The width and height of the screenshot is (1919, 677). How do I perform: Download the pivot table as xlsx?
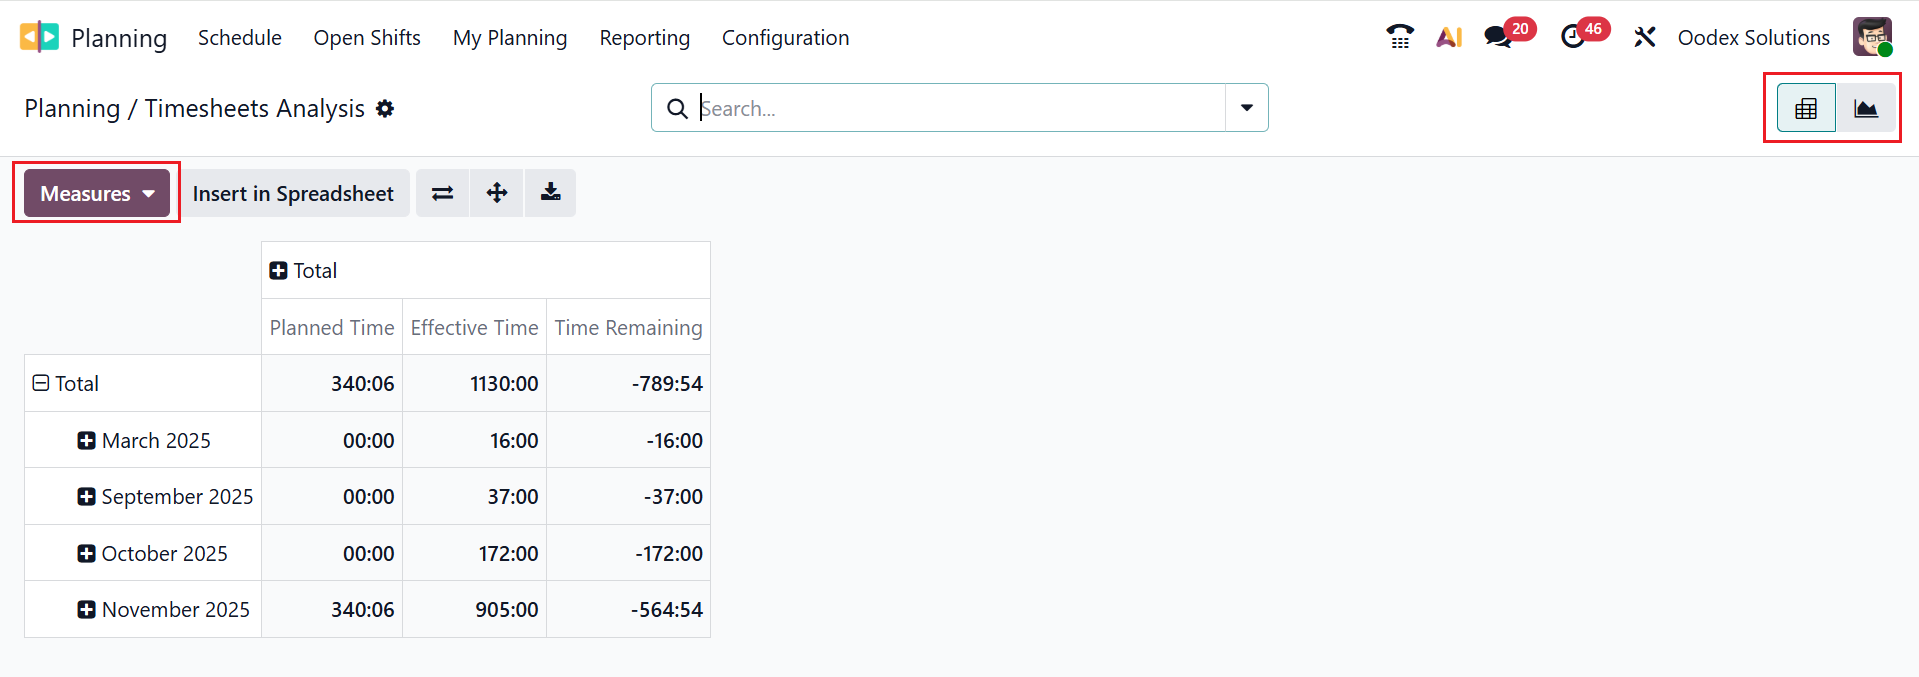(x=550, y=193)
